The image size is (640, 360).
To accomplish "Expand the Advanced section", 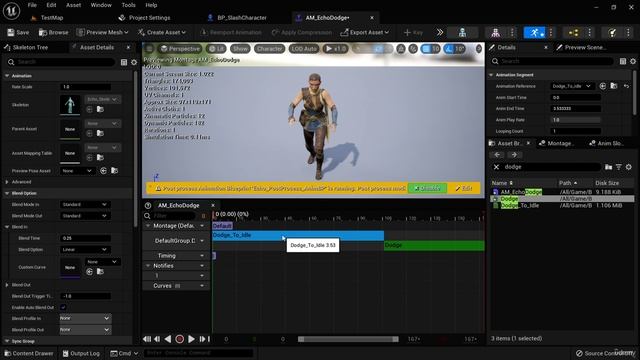I will click(7, 182).
